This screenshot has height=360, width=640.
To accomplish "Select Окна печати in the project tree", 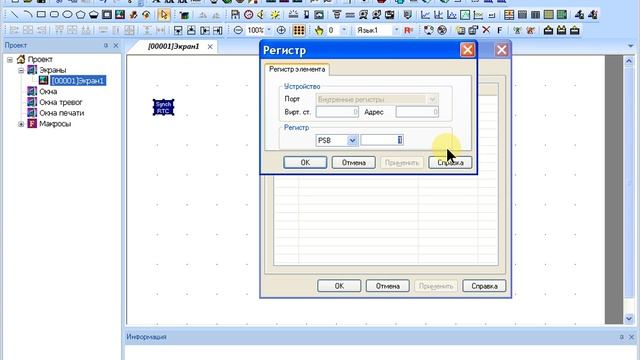I will pos(62,113).
